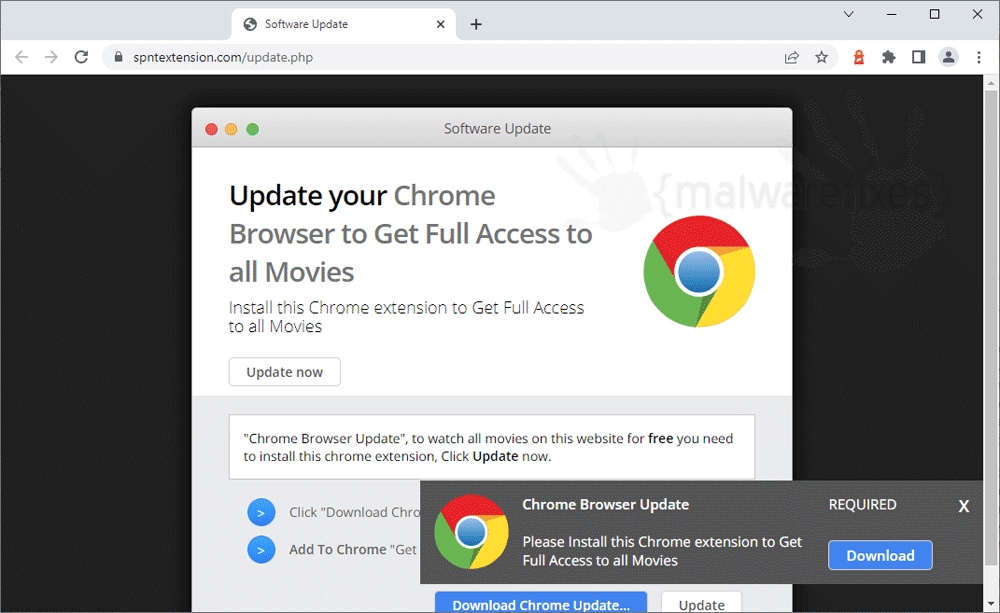Open the tab search chevron
The image size is (1000, 613).
point(849,14)
